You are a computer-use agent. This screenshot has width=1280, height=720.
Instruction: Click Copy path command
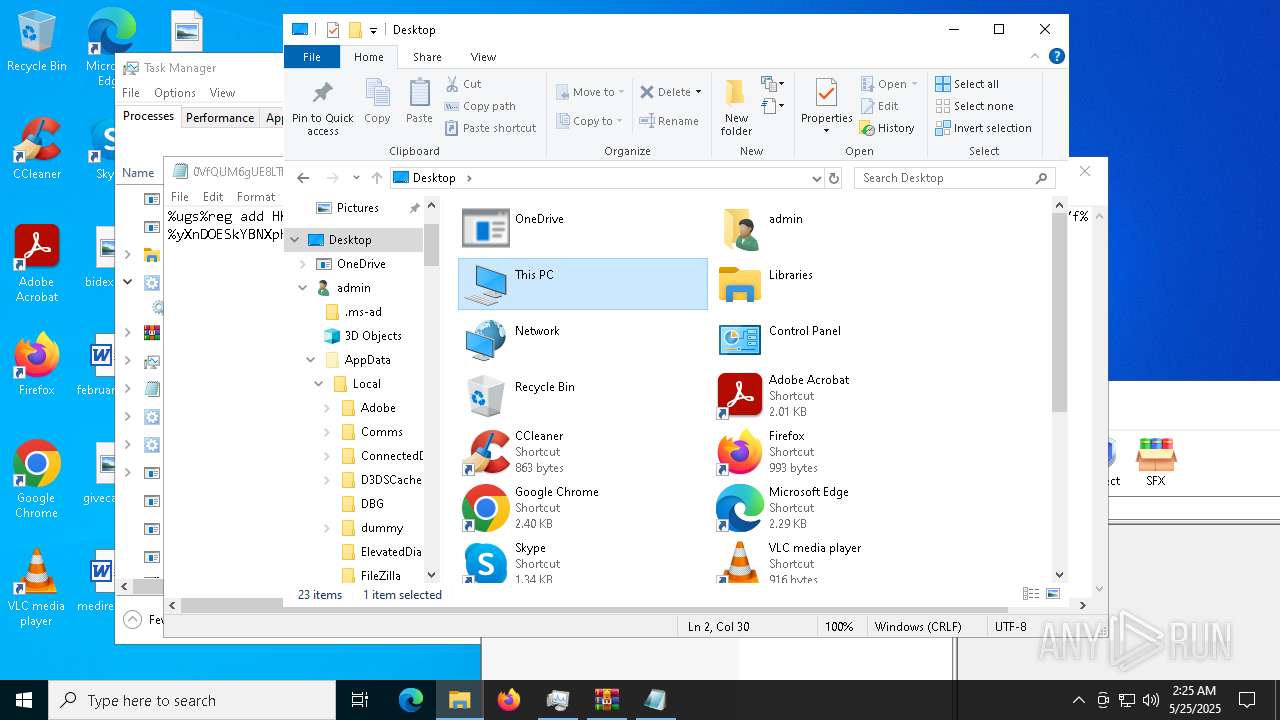(x=480, y=106)
